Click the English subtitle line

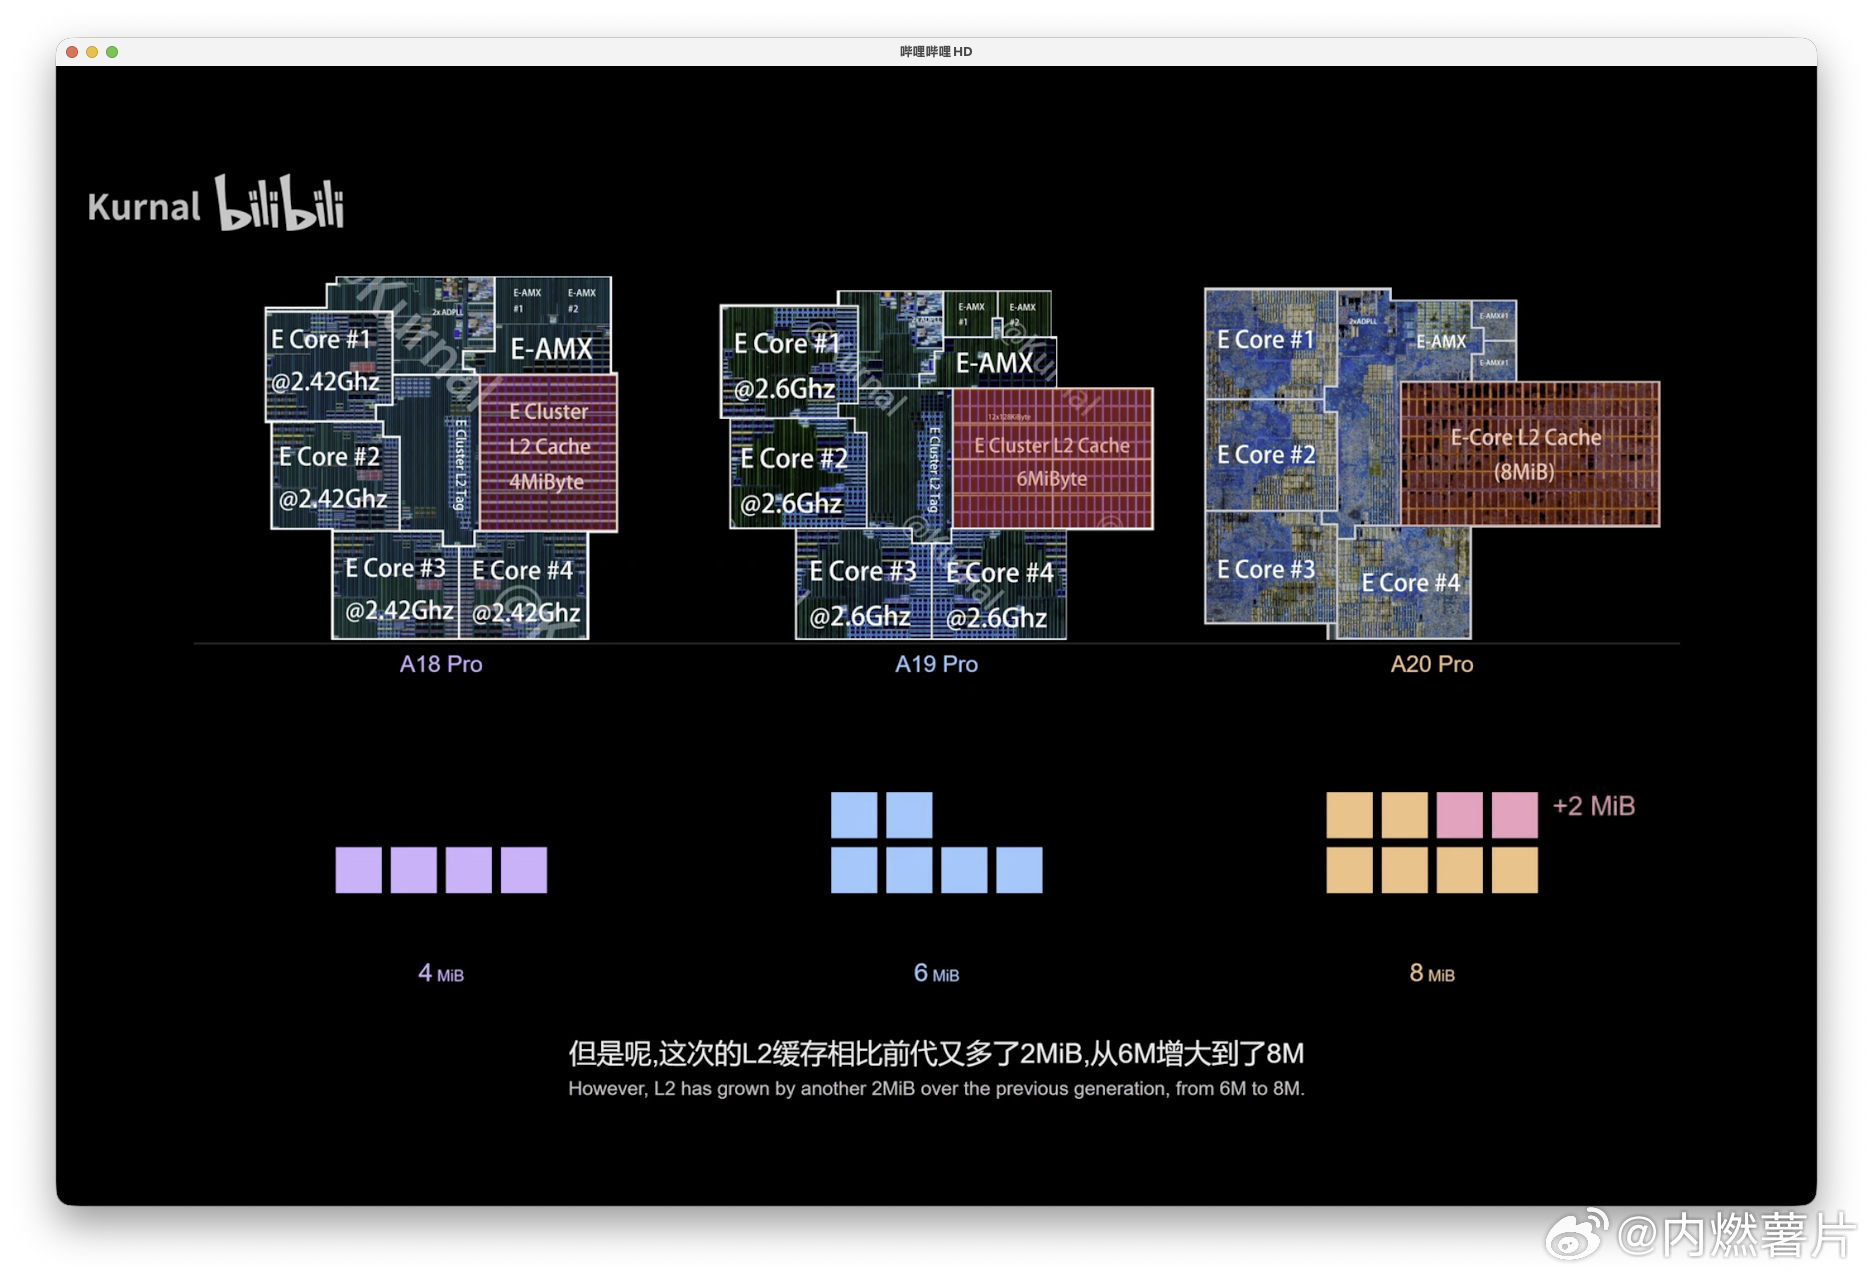coord(936,1088)
